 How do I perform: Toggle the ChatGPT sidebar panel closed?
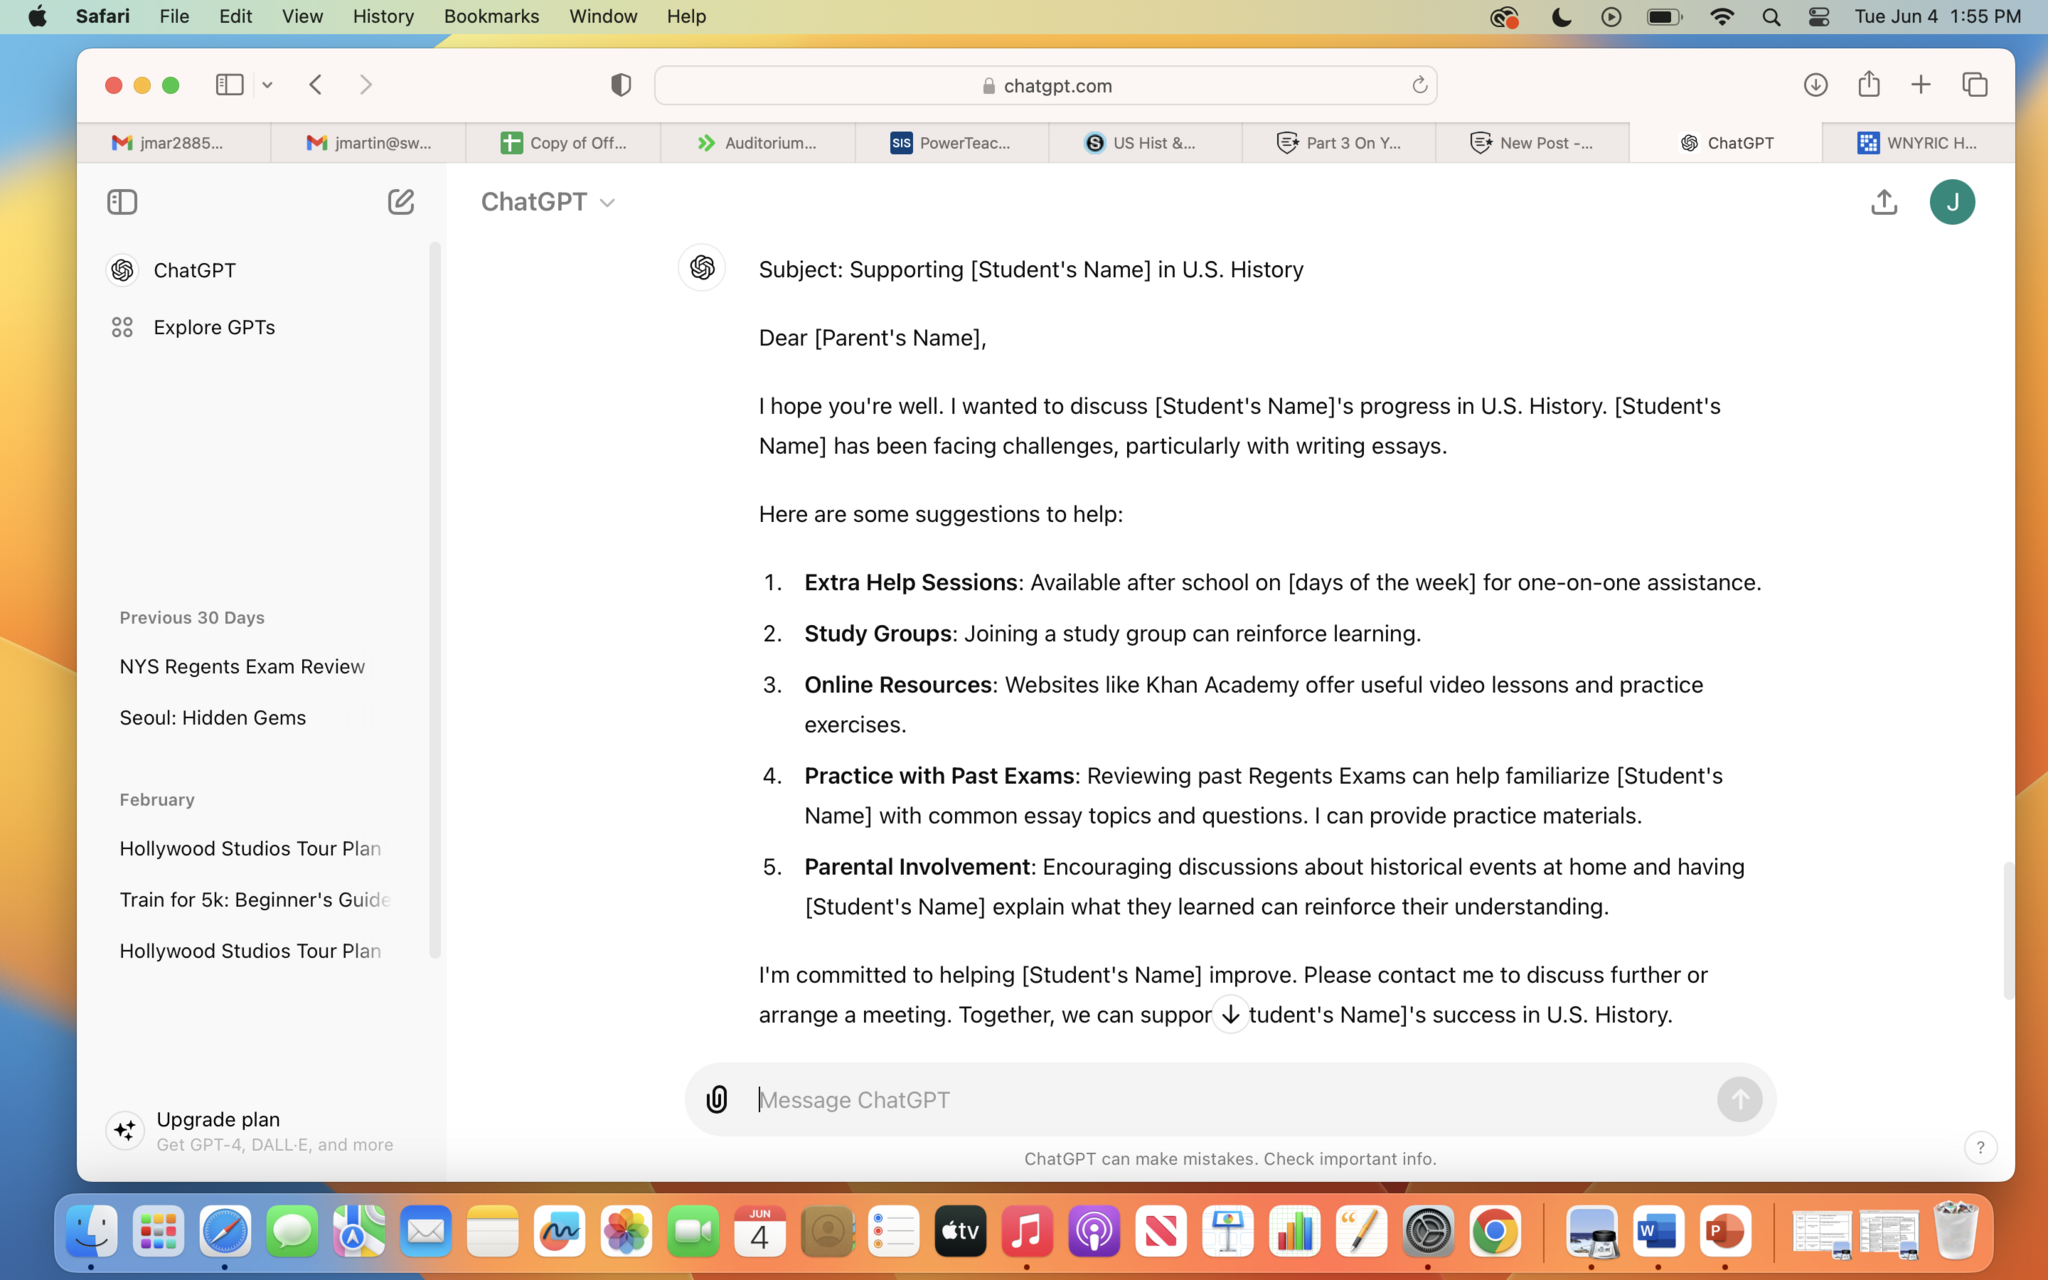[x=122, y=202]
